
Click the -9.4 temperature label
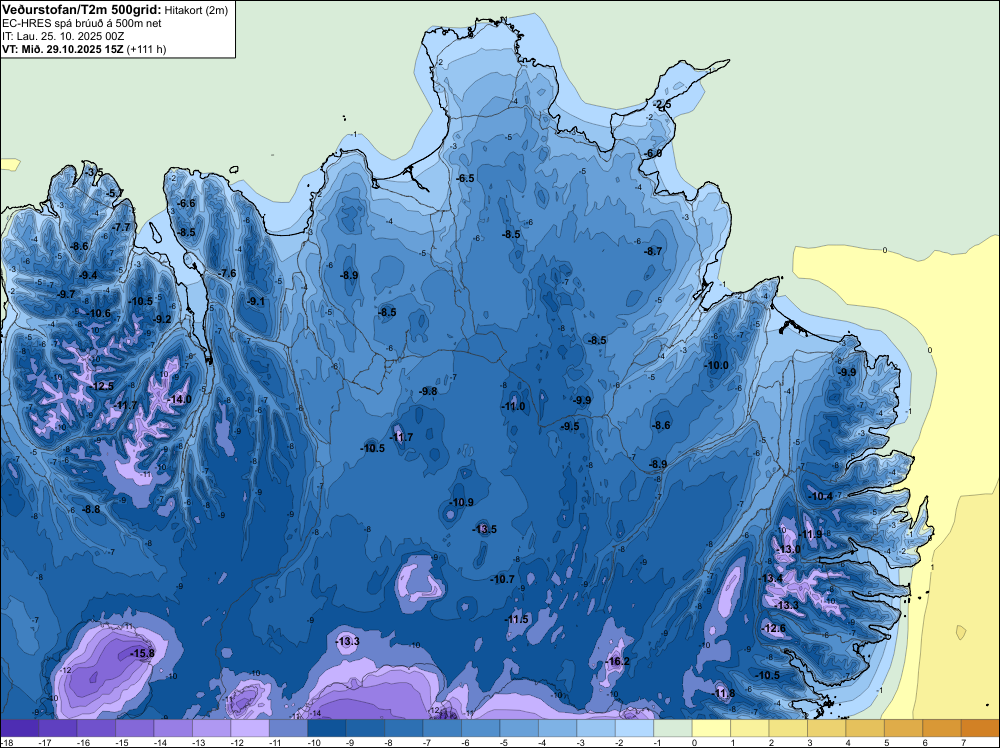[88, 275]
